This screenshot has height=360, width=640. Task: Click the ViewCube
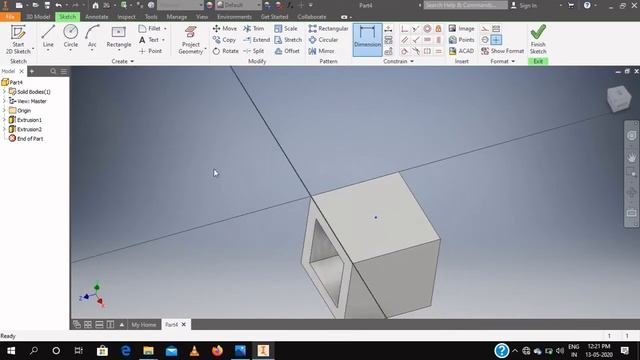(x=619, y=98)
